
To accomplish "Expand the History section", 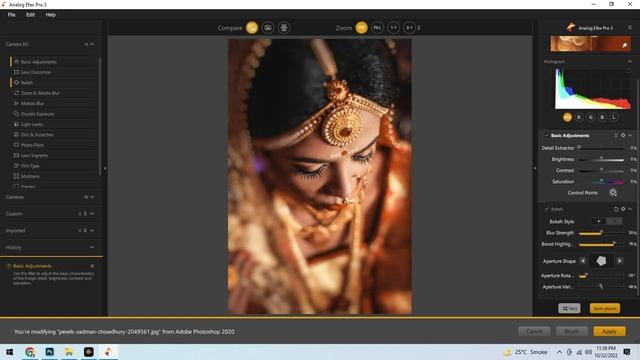I will pos(92,247).
